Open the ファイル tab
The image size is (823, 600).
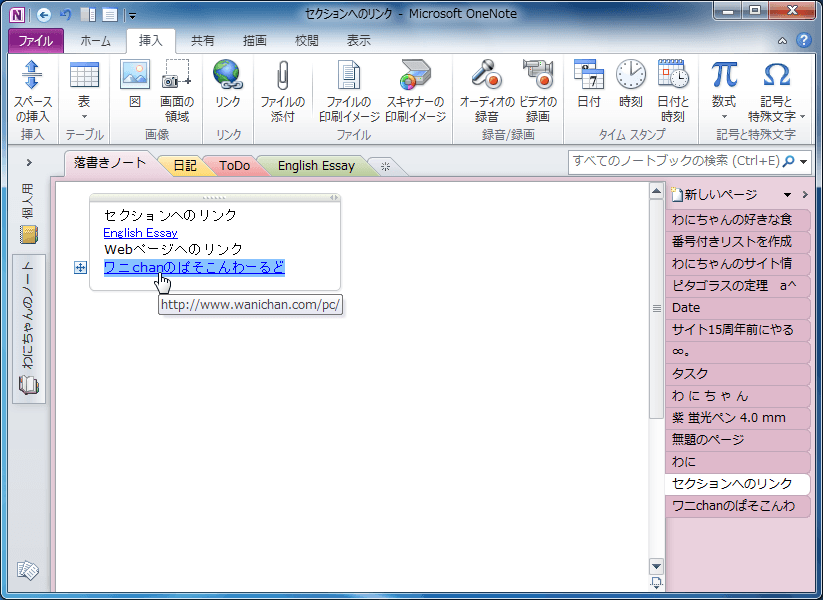click(36, 41)
